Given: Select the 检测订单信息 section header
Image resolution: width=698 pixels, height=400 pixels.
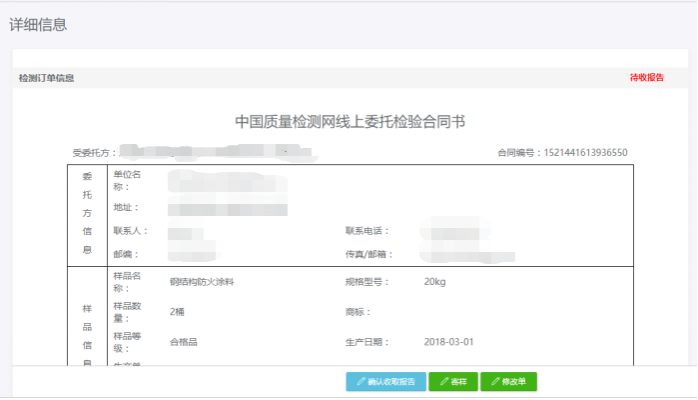Looking at the screenshot, I should tap(46, 78).
